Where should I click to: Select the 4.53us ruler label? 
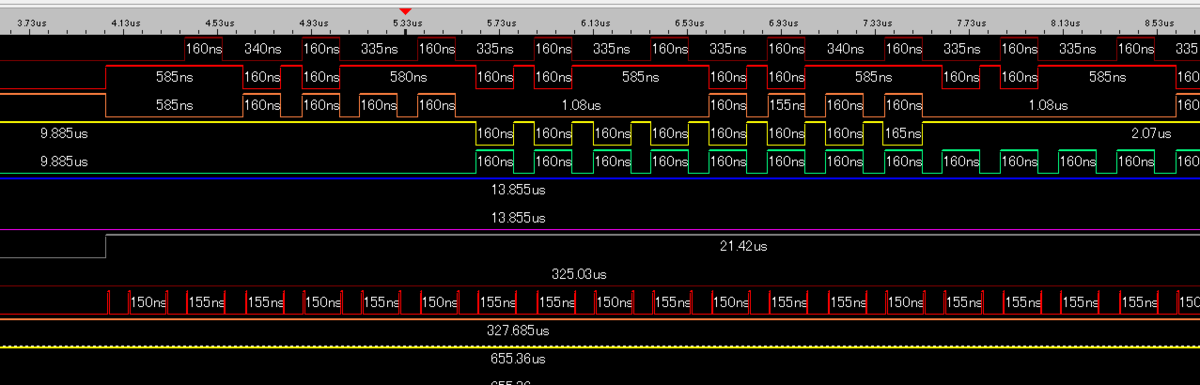219,22
